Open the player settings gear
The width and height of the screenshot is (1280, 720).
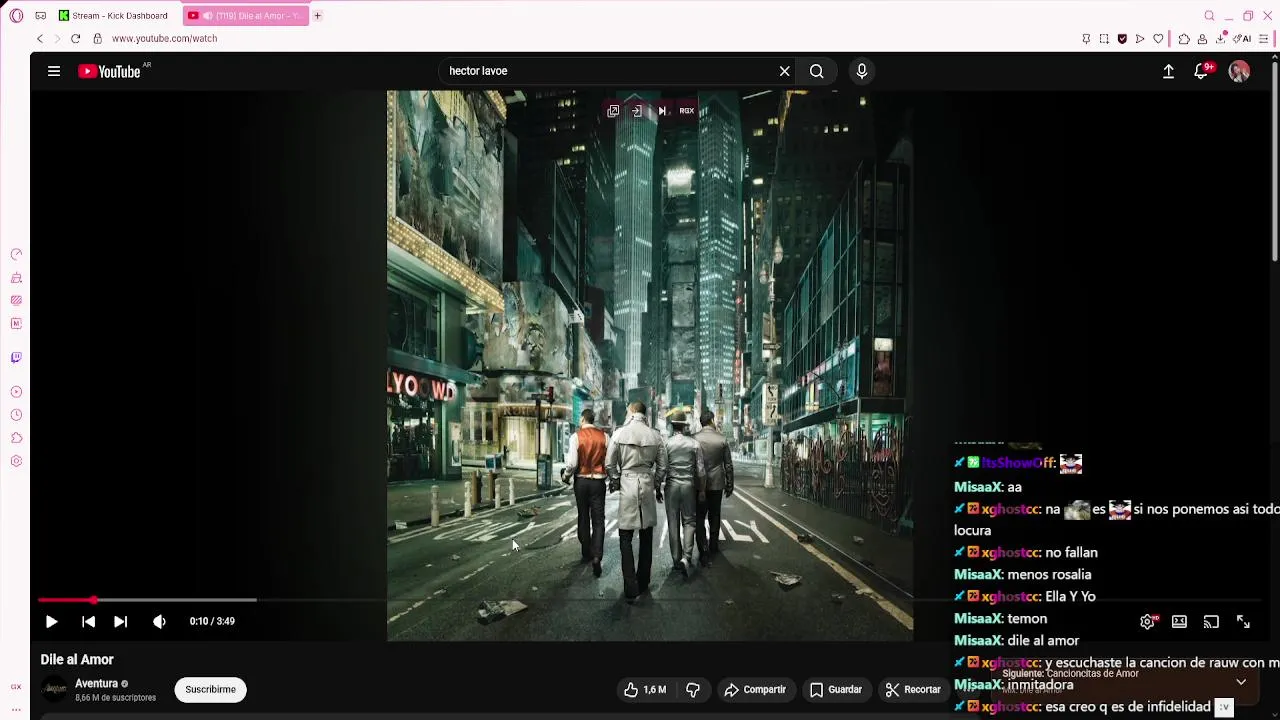(1148, 621)
